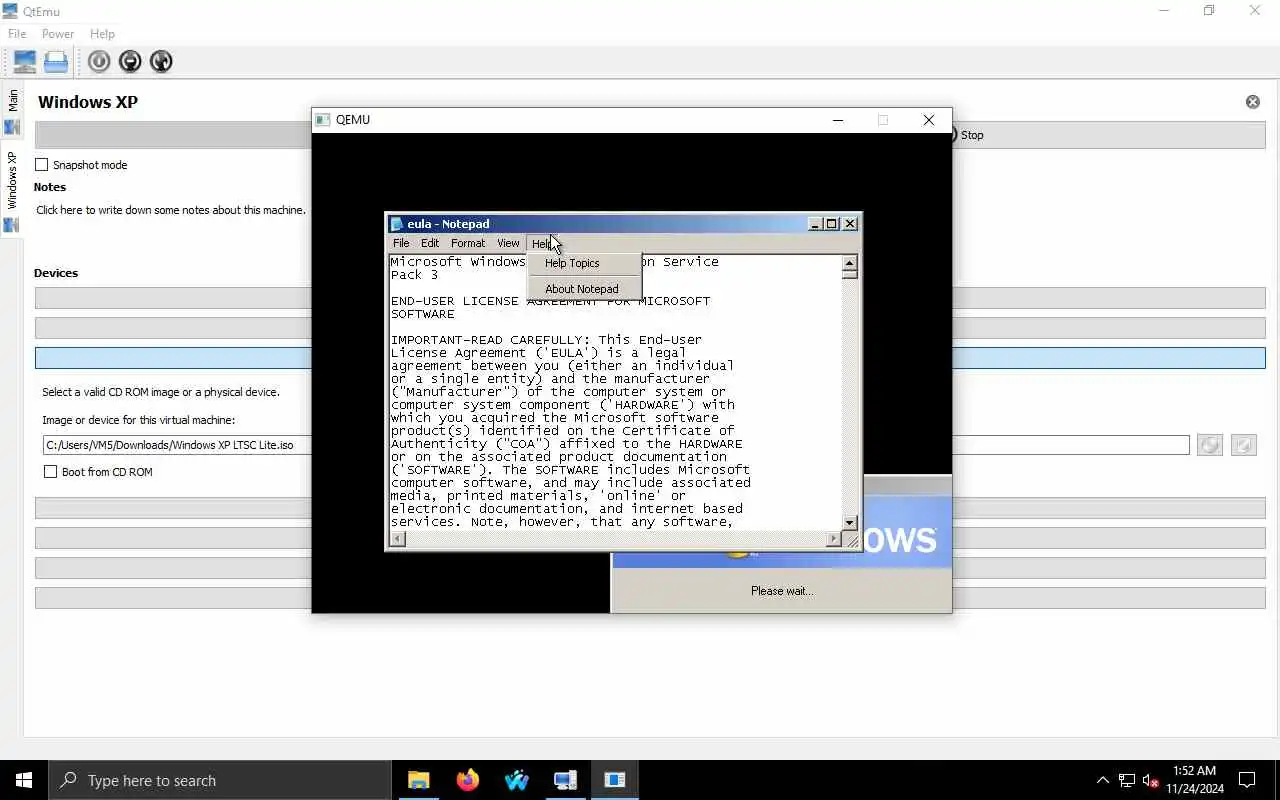Minimize the QEMU window
The width and height of the screenshot is (1280, 800).
(838, 120)
